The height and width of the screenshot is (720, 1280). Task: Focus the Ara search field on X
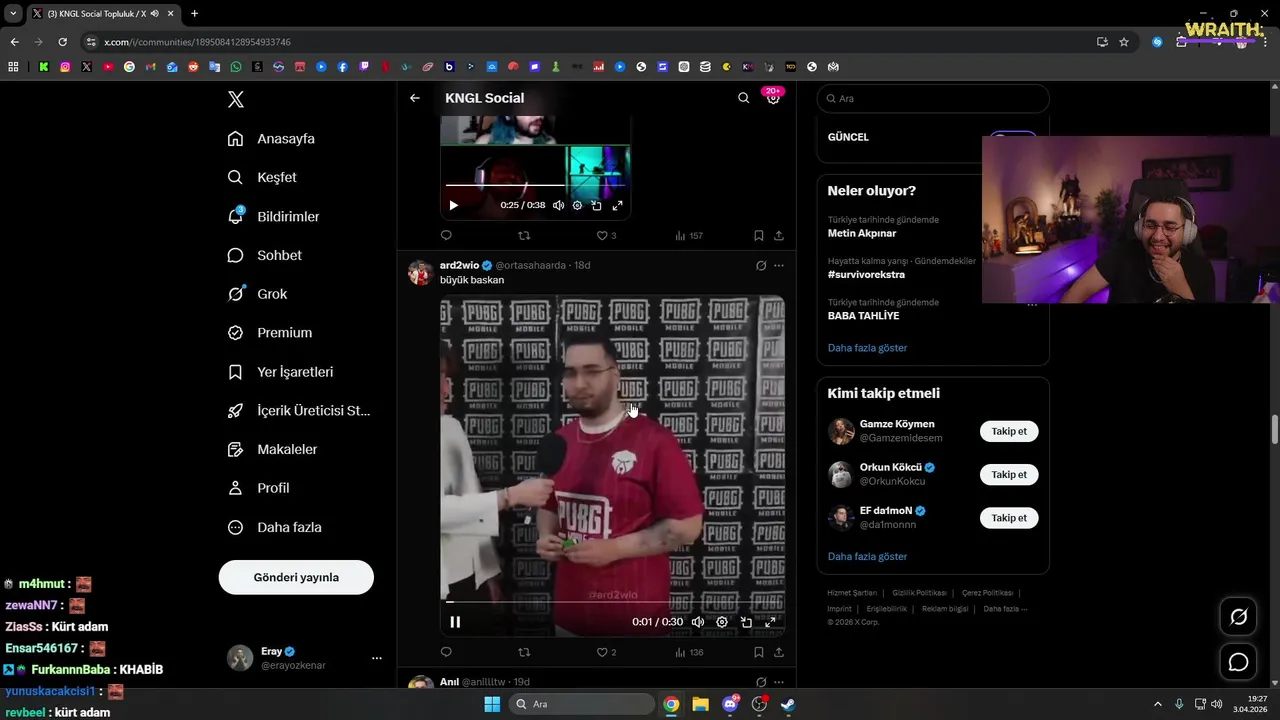click(x=933, y=98)
